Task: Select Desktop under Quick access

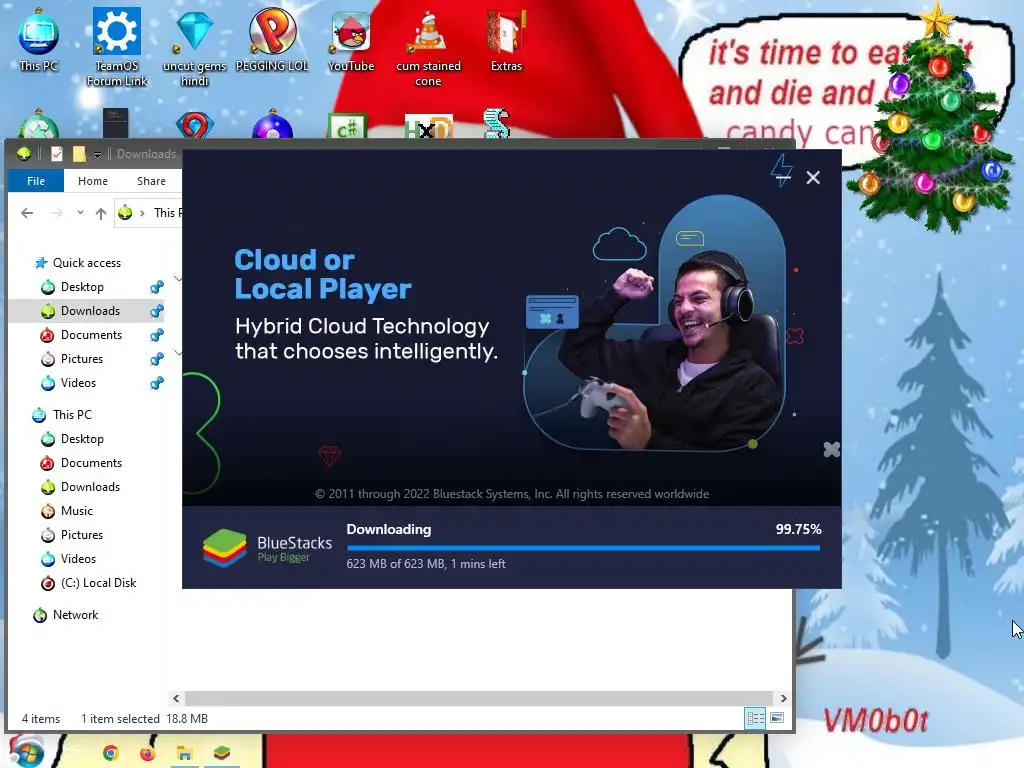Action: (82, 287)
